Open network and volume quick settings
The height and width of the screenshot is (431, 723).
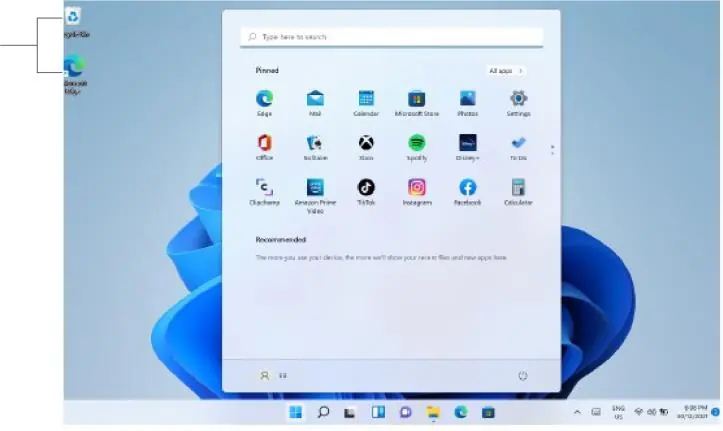click(x=652, y=412)
